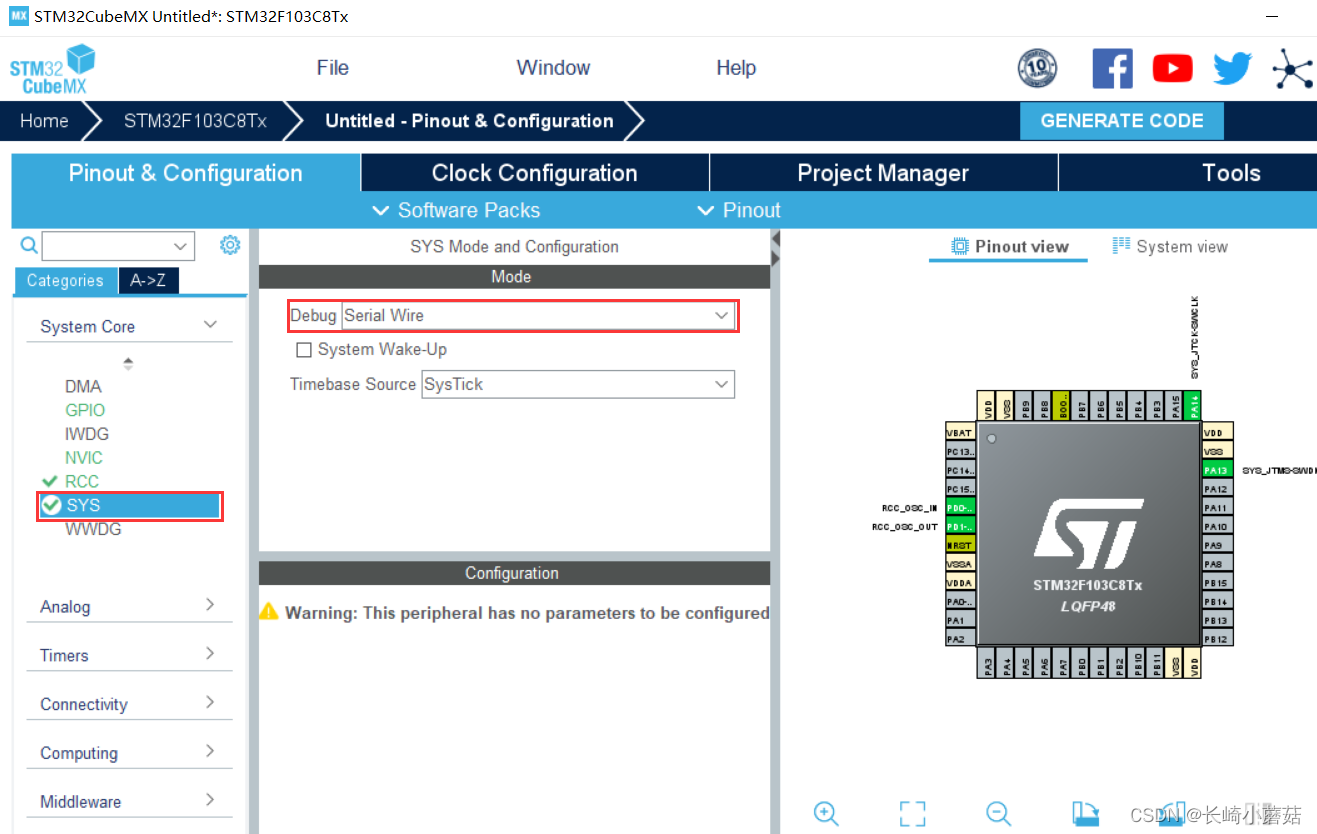
Task: Select pin PA10 on the chip
Action: coord(1216,526)
